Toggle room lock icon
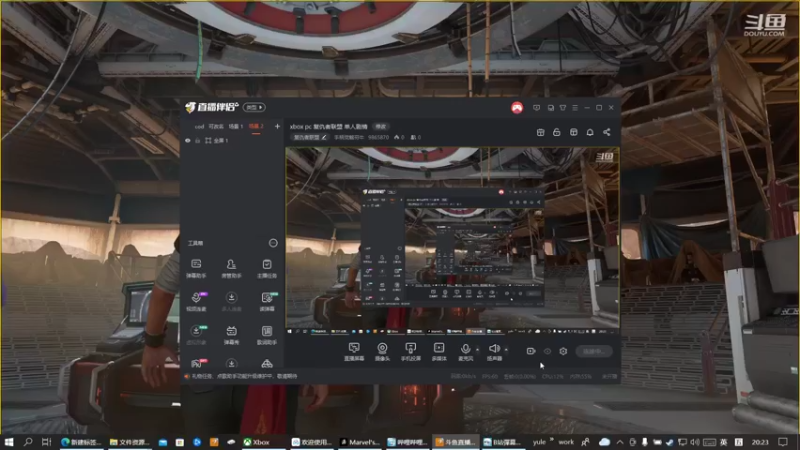 [x=557, y=132]
